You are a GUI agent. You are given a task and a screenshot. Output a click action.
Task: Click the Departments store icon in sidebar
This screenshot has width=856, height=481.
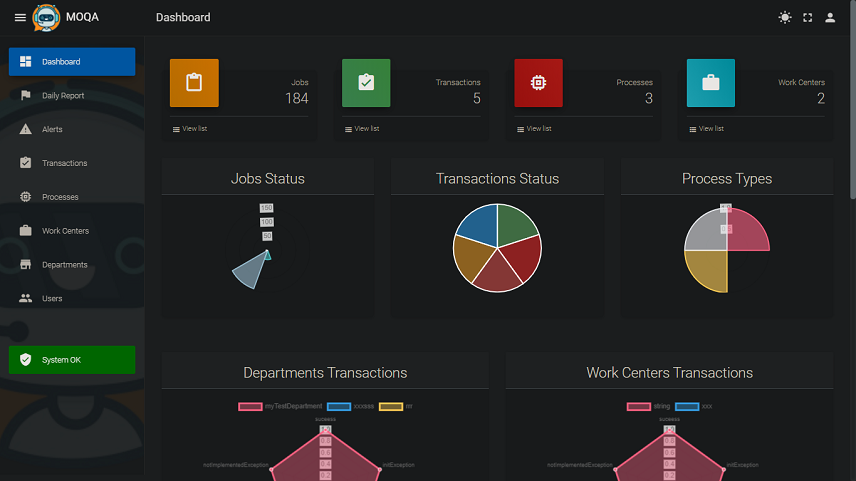(26, 265)
